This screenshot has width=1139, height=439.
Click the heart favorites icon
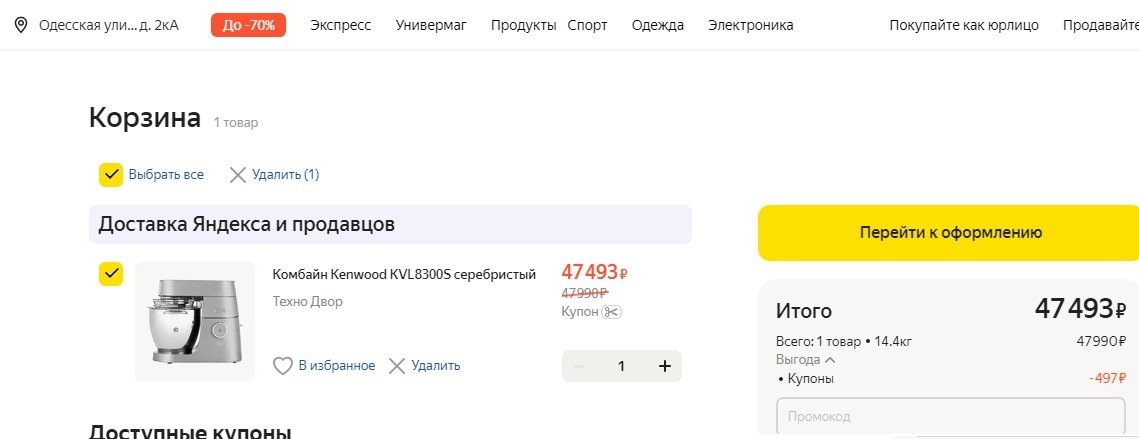point(283,366)
